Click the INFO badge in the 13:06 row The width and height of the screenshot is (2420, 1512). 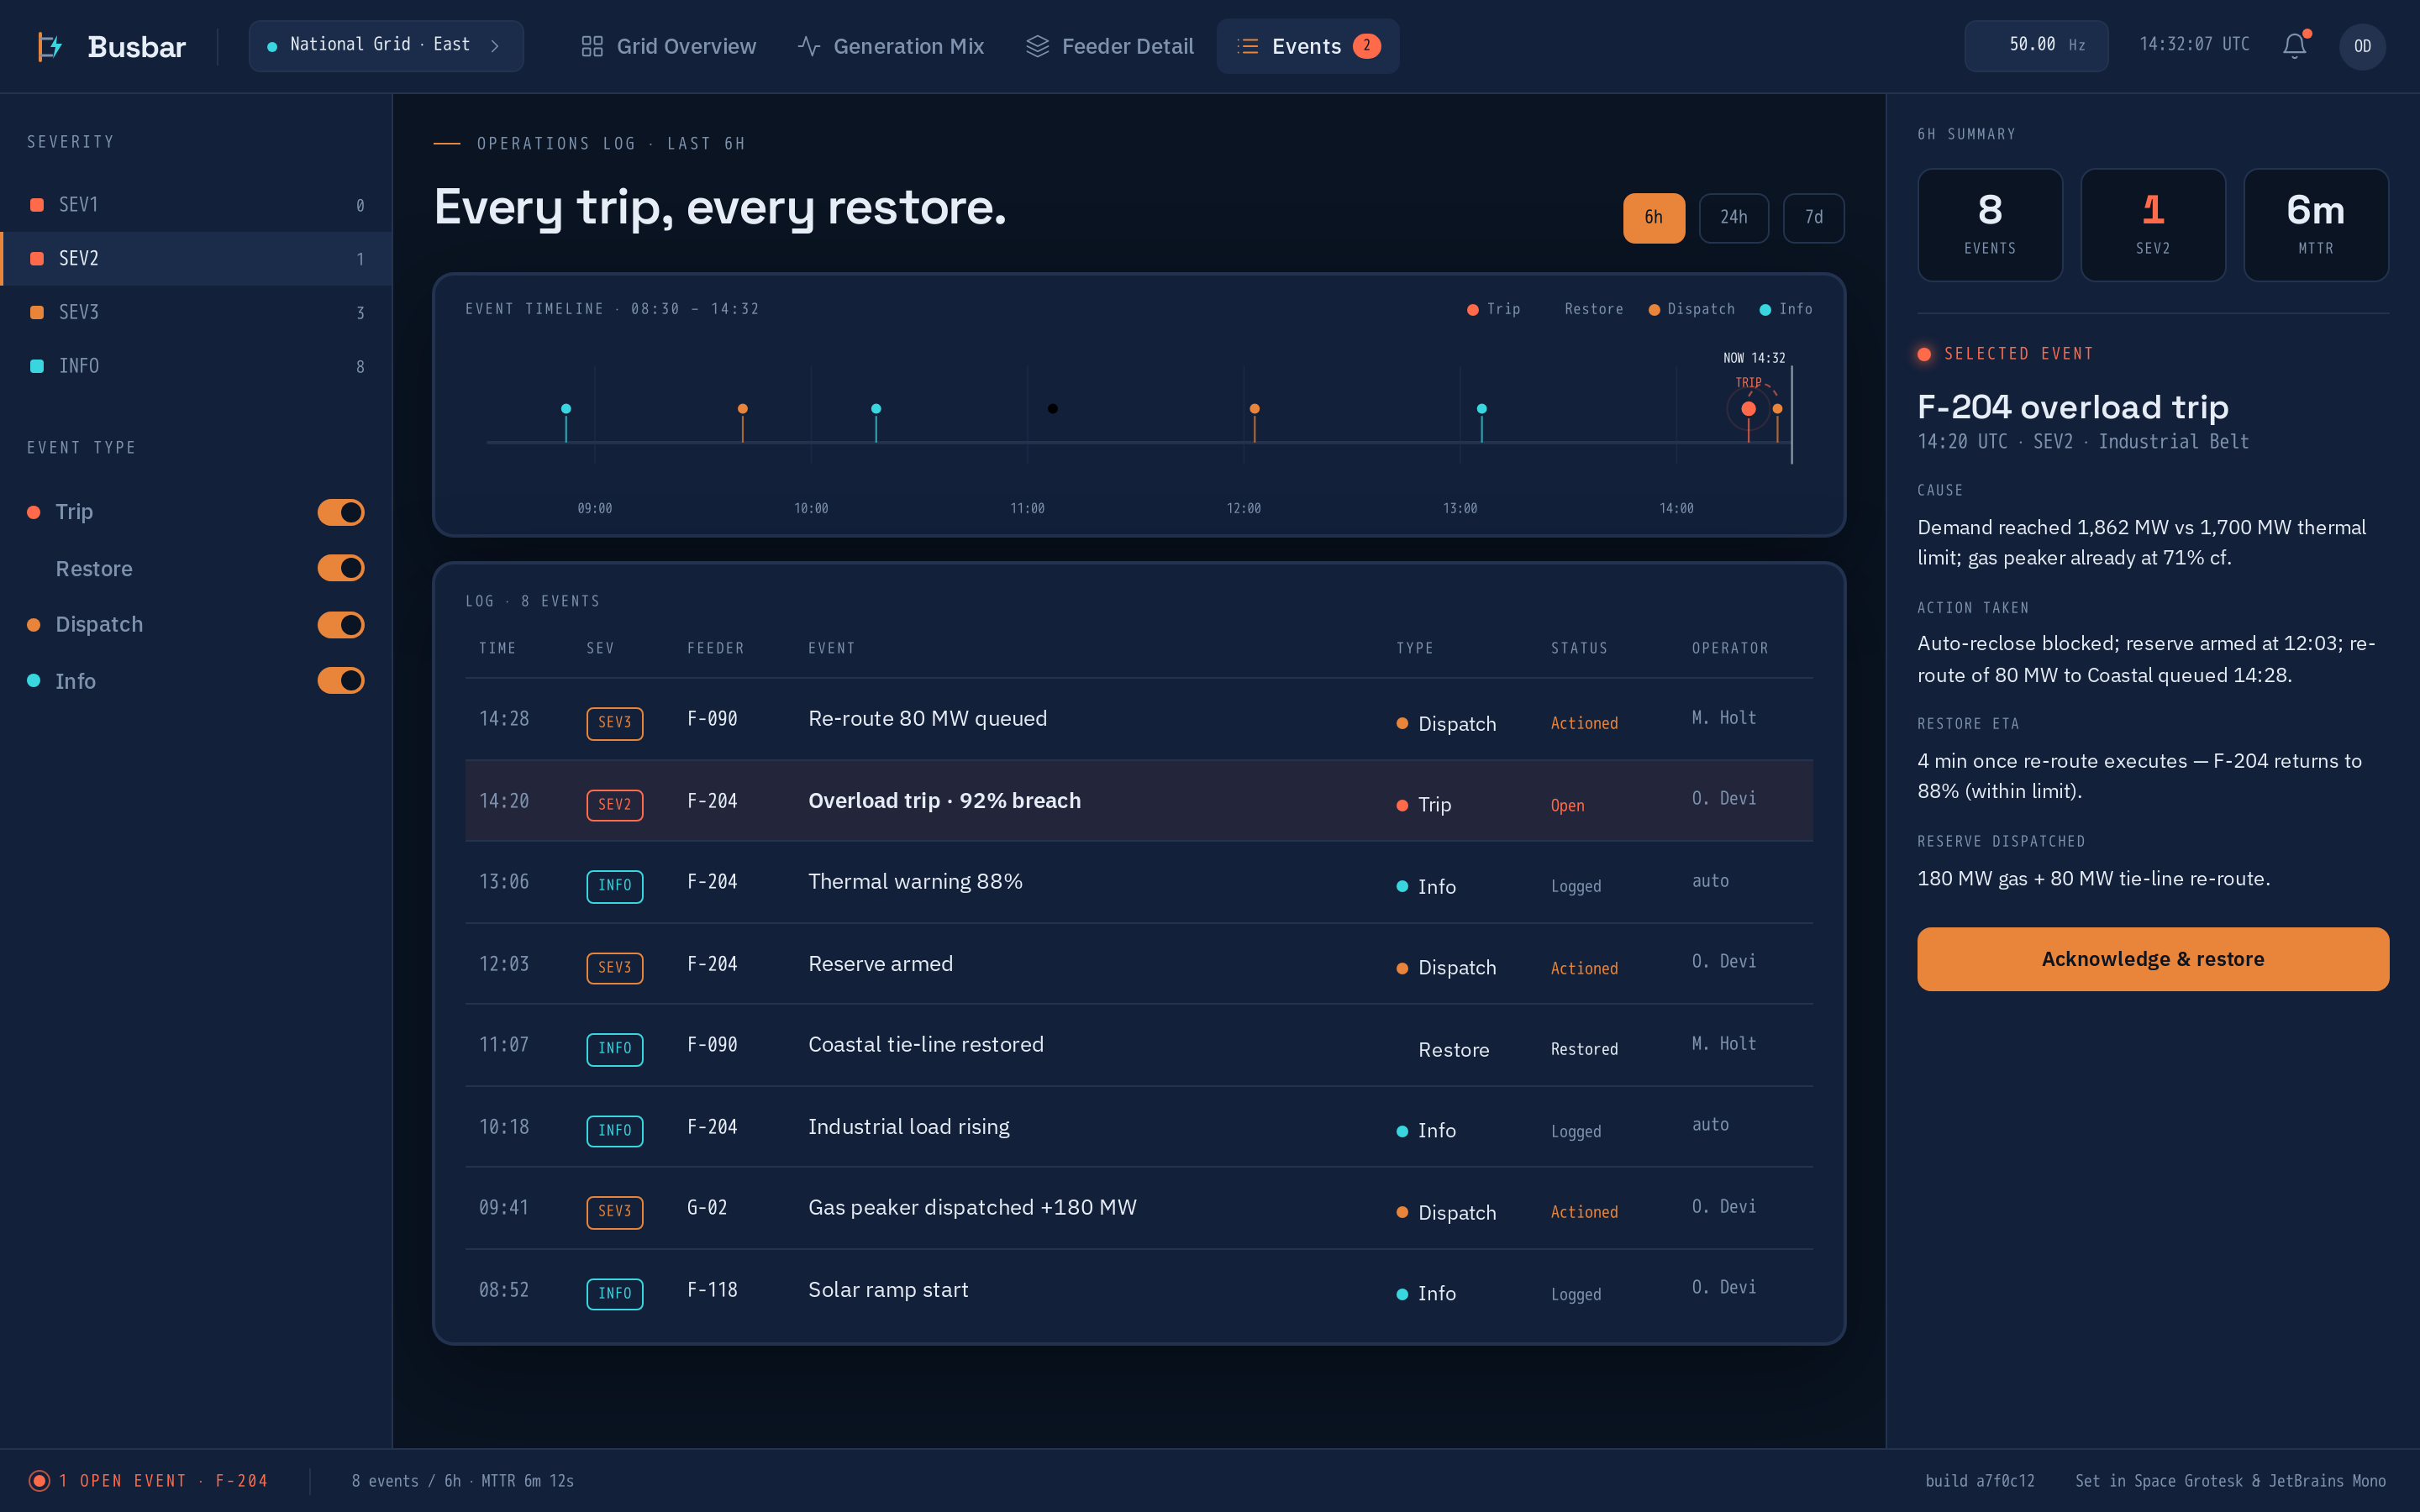614,885
